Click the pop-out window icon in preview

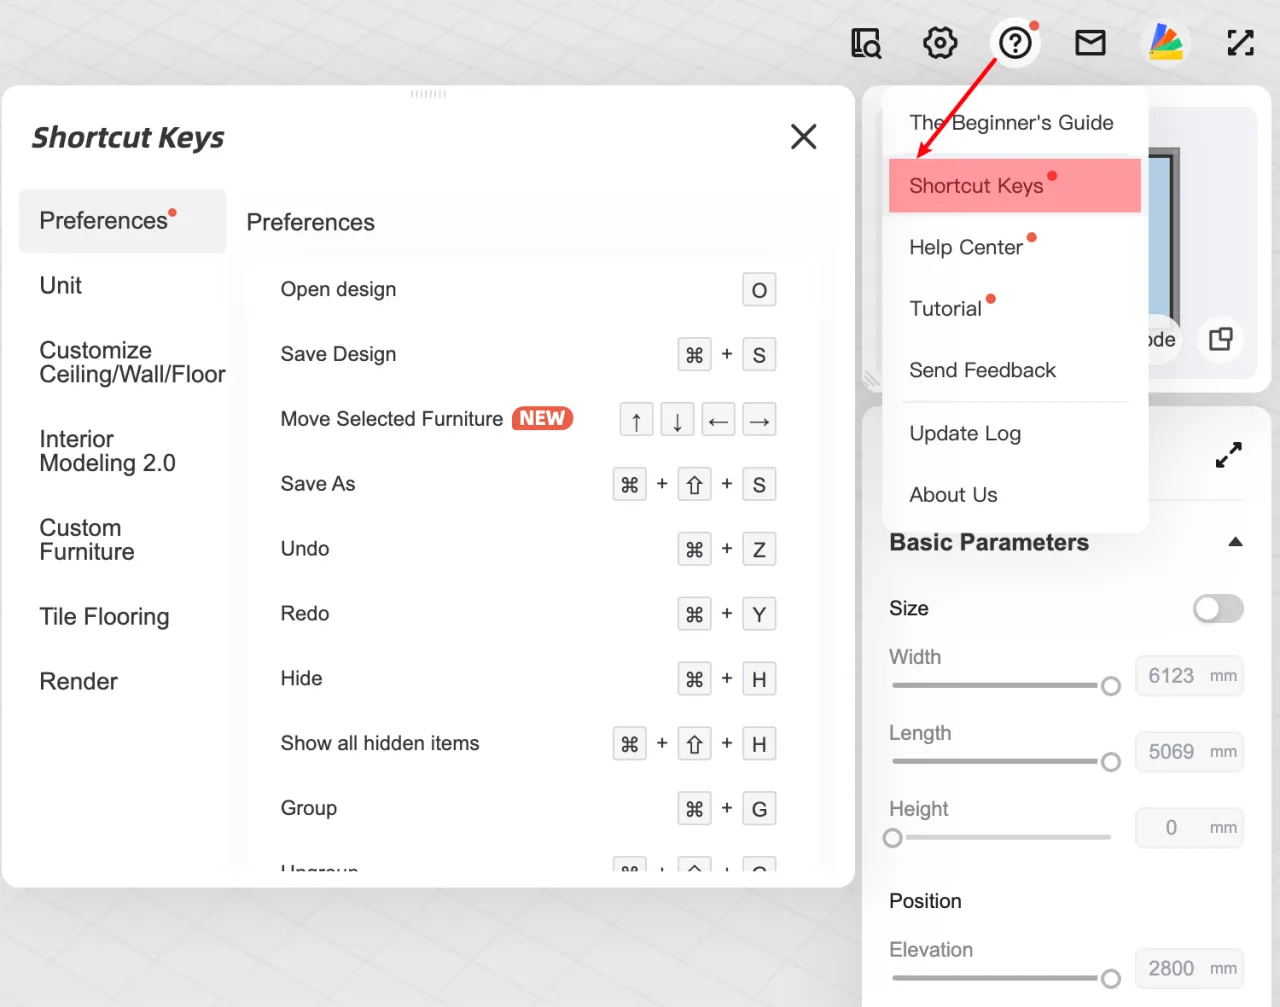point(1220,339)
